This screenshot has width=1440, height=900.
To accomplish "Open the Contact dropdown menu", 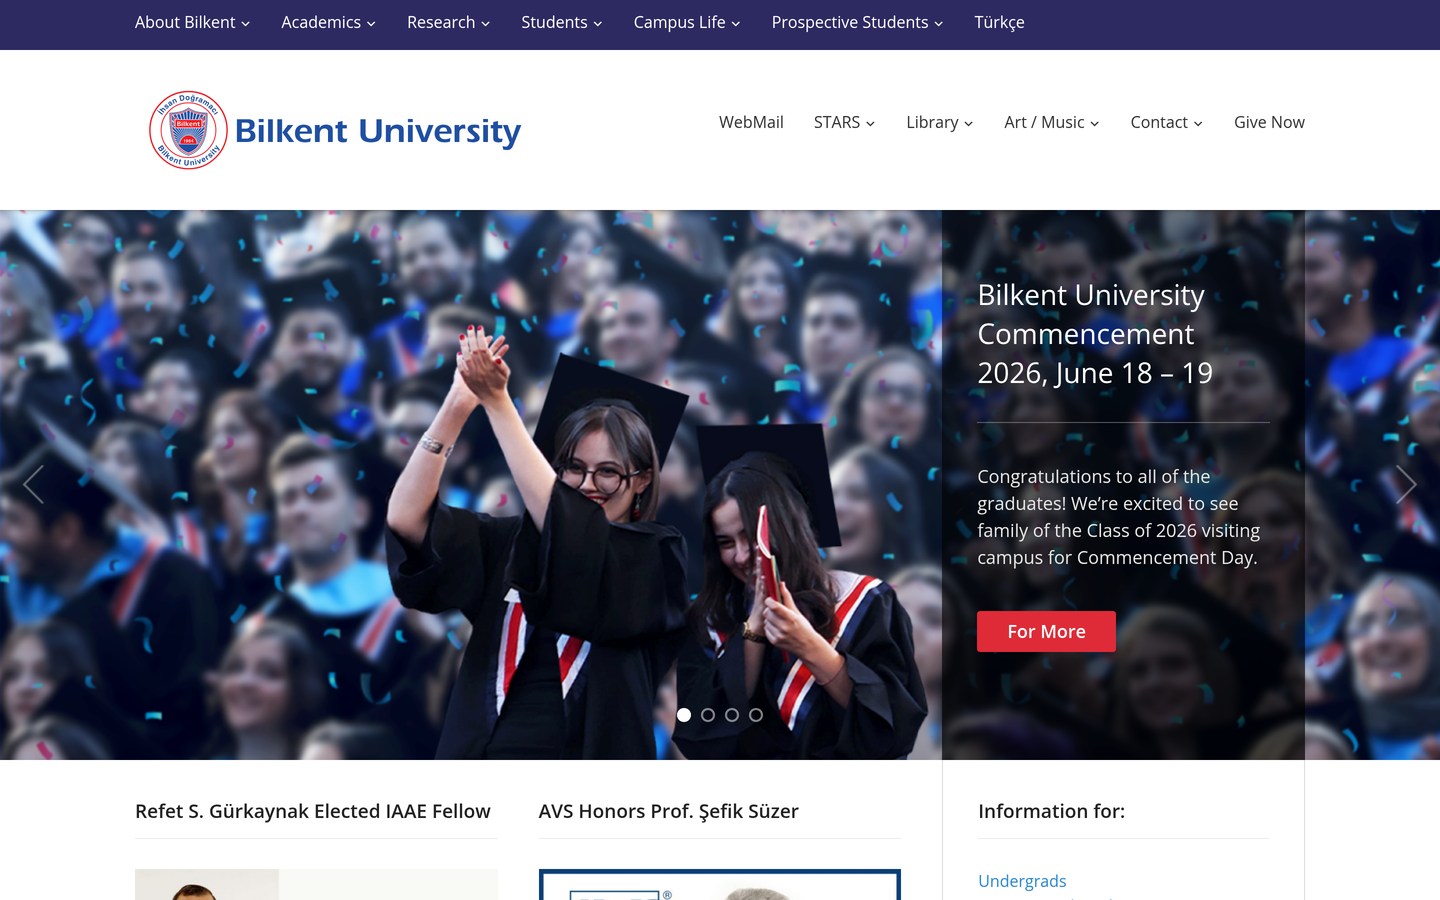I will click(1166, 122).
